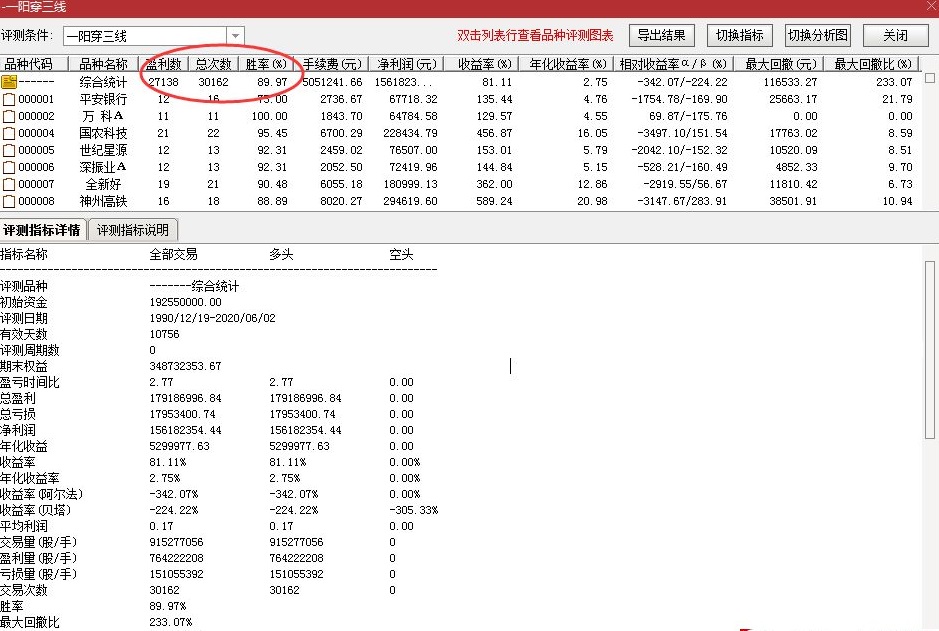Click the -305.33% beta value

pos(414,510)
